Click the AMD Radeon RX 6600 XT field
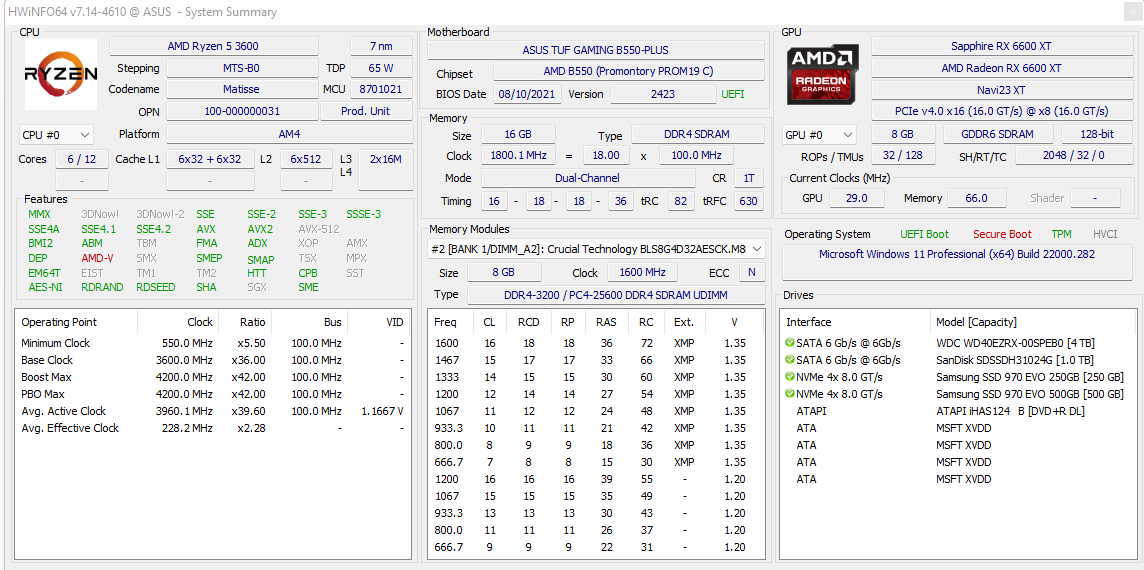Viewport: 1144px width, 570px height. coord(1000,68)
